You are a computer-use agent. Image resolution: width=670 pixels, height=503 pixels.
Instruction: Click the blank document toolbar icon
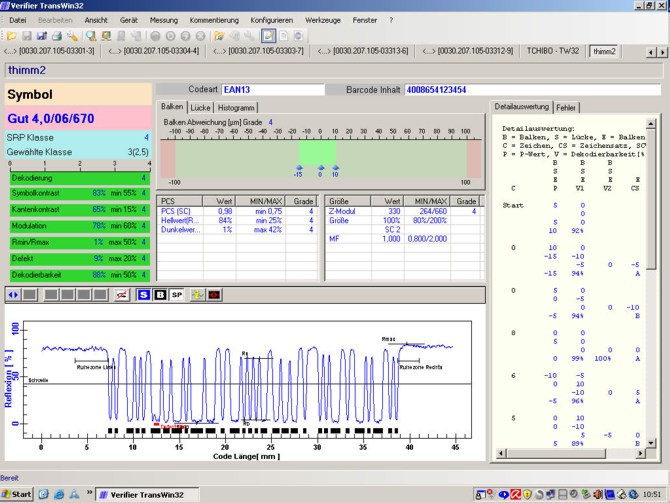[x=283, y=36]
